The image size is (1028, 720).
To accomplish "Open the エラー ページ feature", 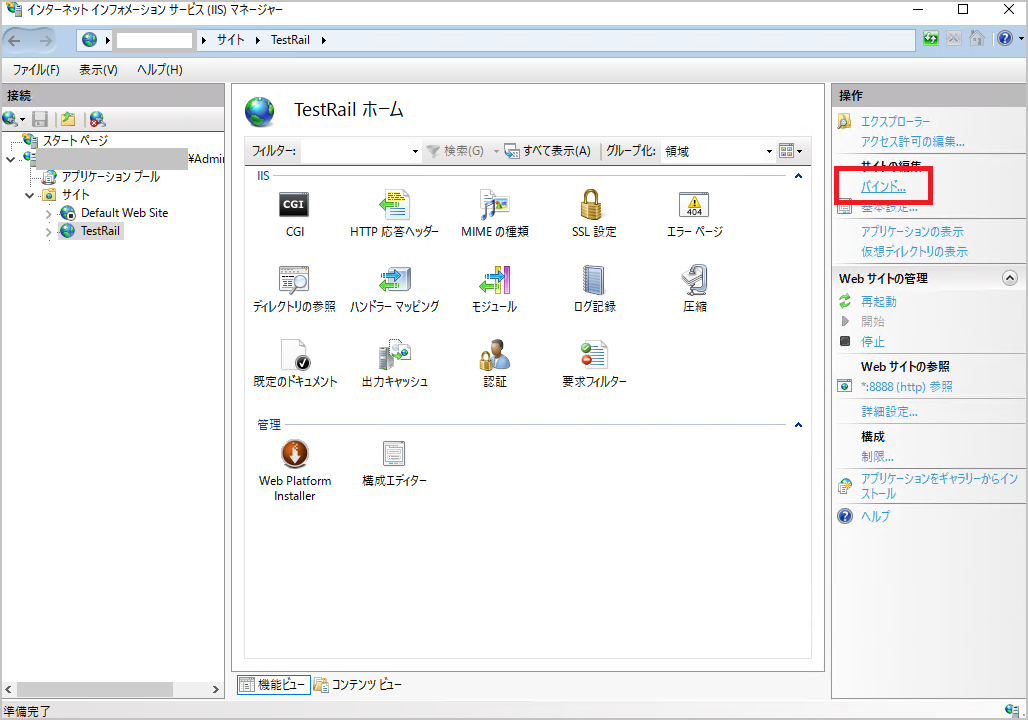I will pos(694,206).
